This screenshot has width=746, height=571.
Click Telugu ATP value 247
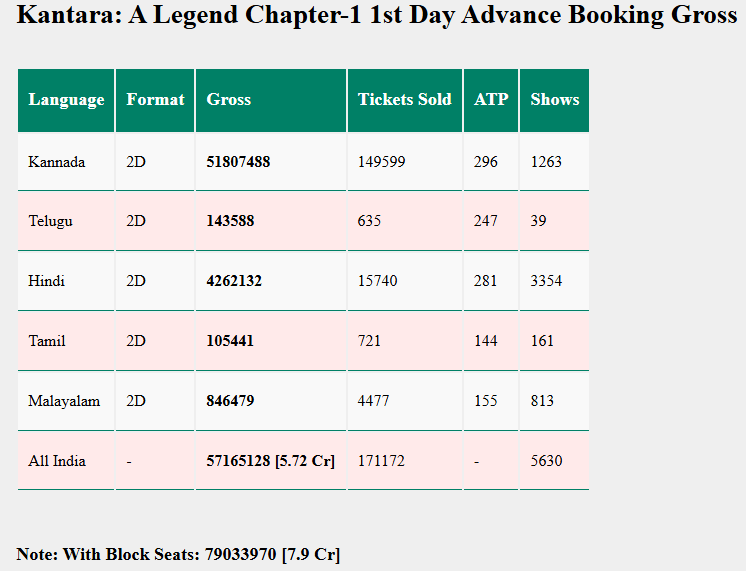(486, 221)
